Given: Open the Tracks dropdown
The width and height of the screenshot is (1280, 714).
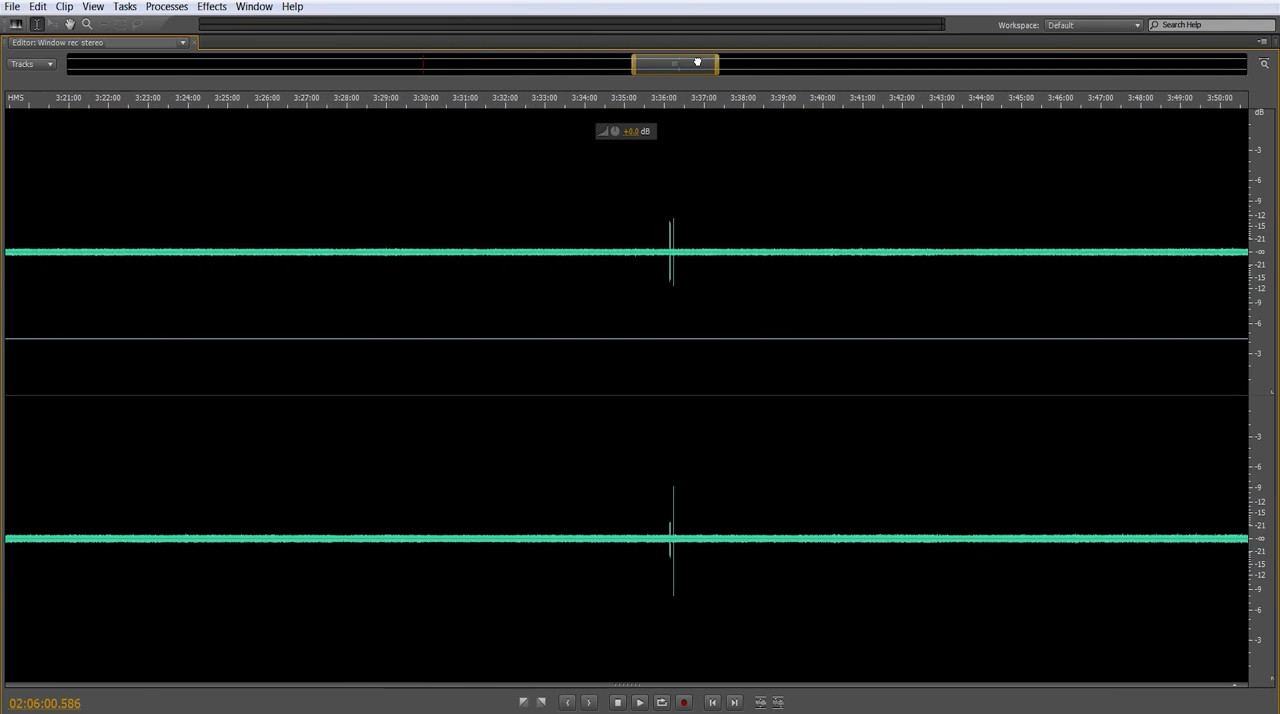Looking at the screenshot, I should coord(31,64).
